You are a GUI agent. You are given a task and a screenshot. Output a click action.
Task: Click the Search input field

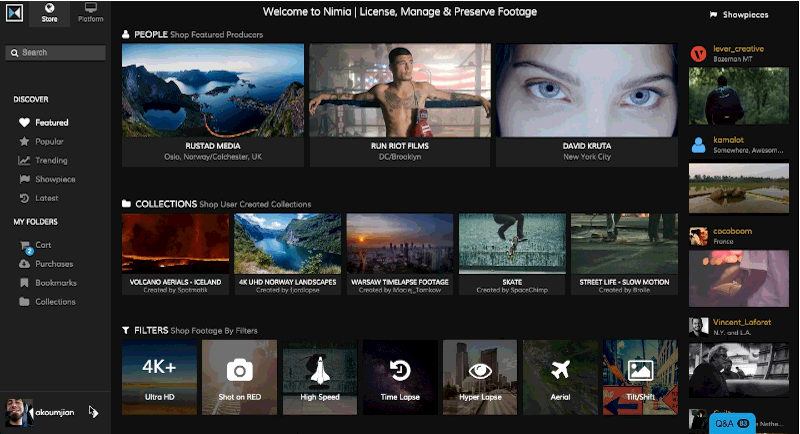coord(56,53)
